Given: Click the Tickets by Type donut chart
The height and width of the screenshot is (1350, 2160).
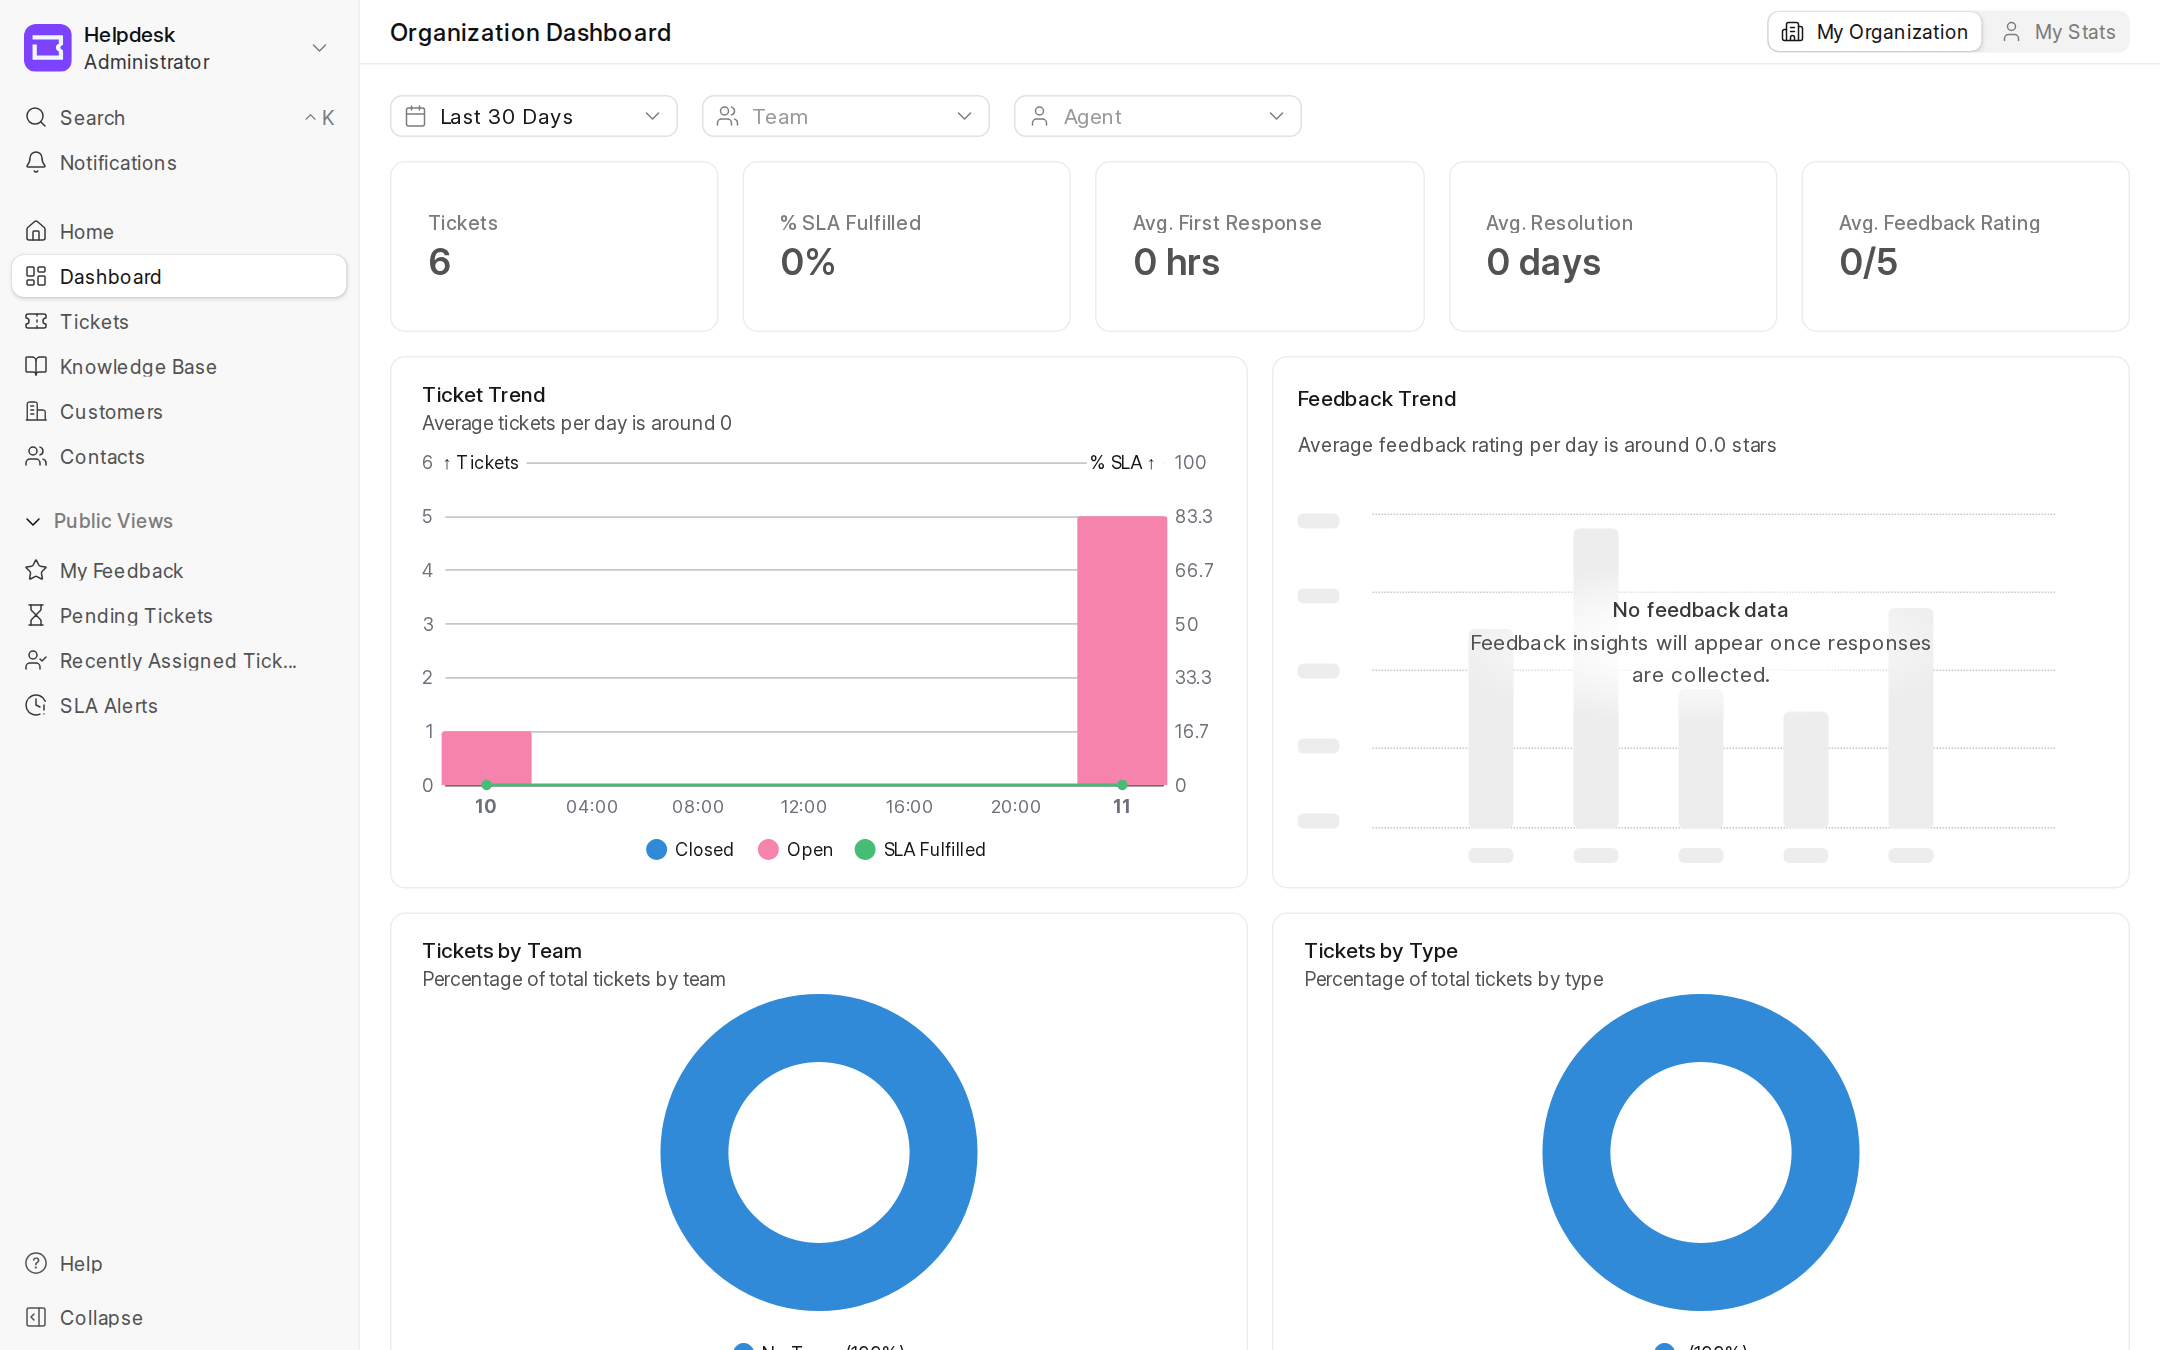Looking at the screenshot, I should pos(1701,1152).
